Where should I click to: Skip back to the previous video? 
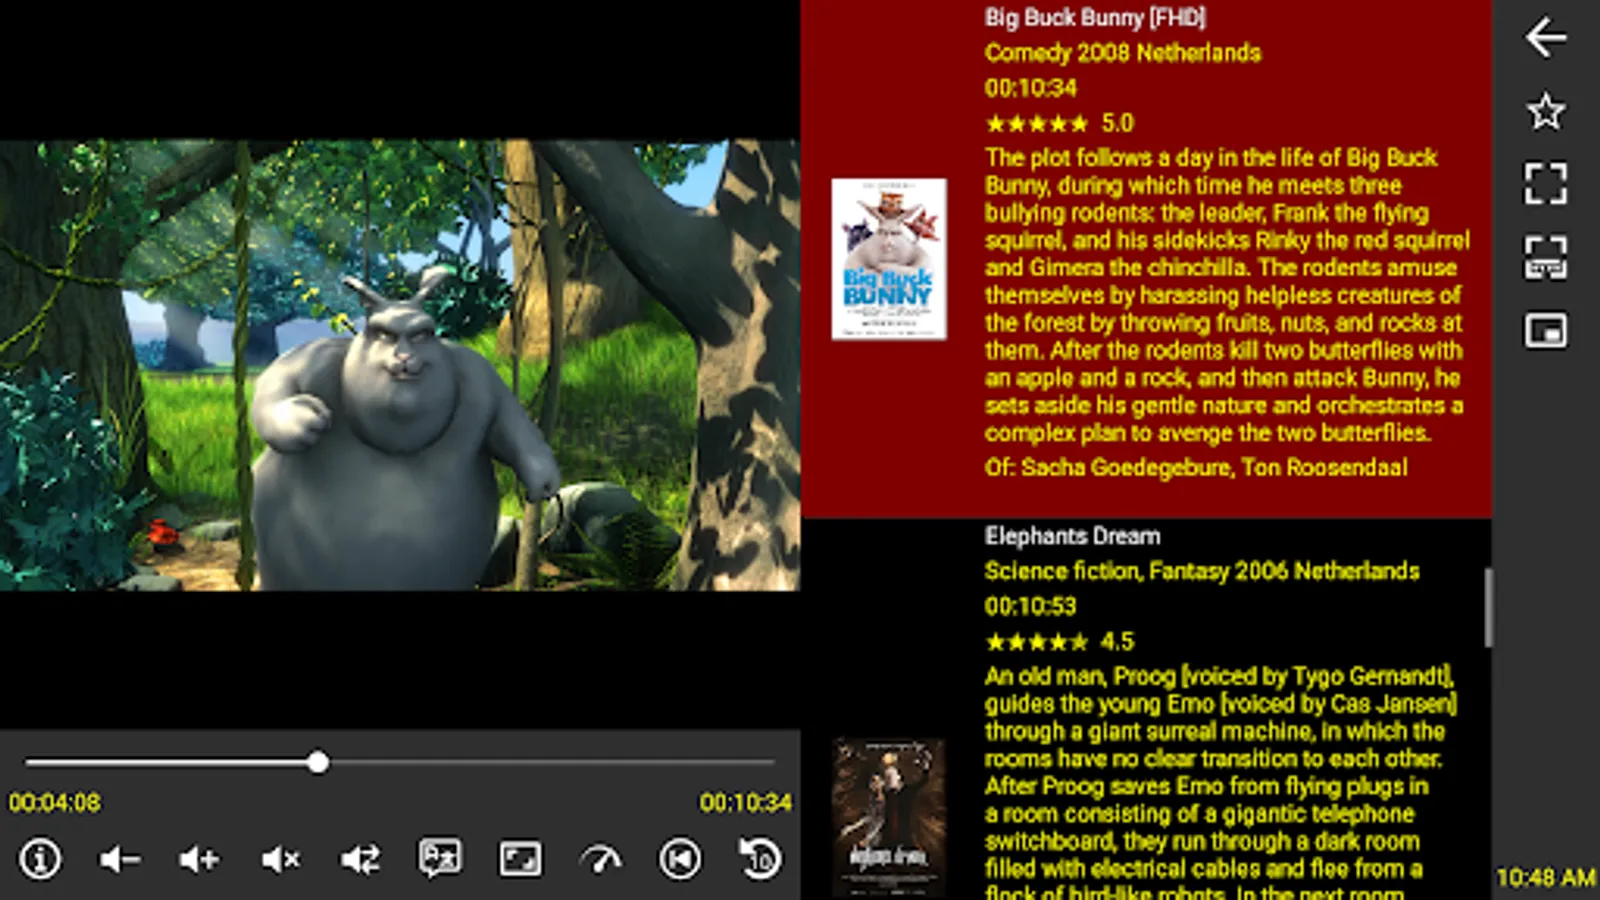click(x=681, y=858)
